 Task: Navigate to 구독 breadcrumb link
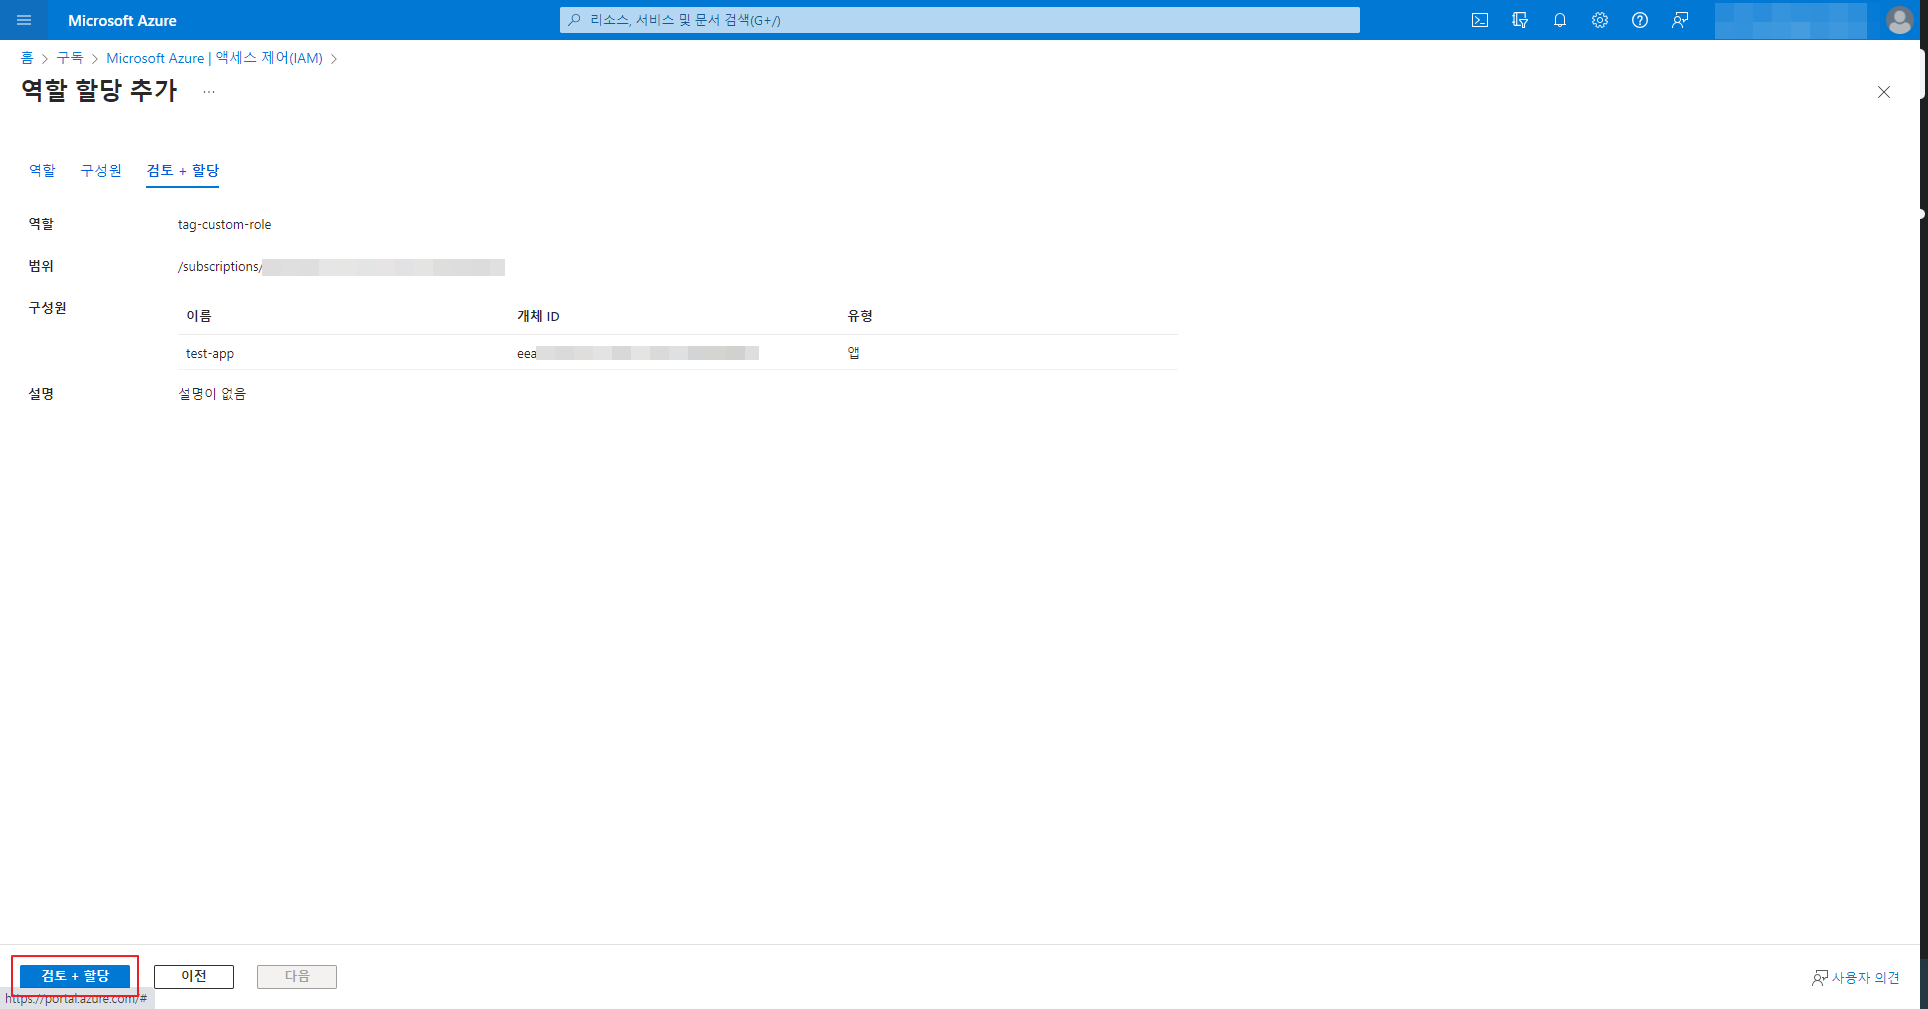pos(70,58)
